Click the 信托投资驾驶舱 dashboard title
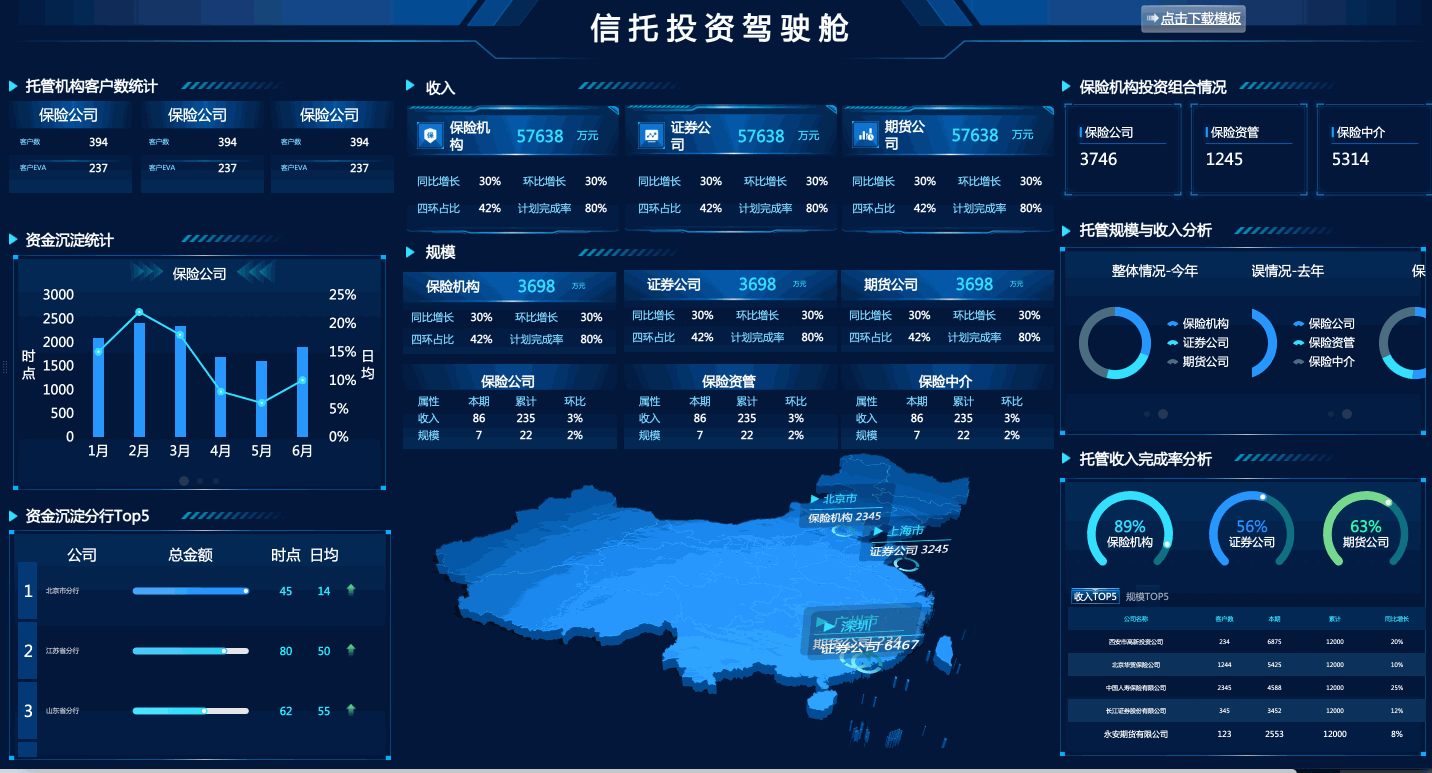This screenshot has height=773, width=1432. coord(719,28)
